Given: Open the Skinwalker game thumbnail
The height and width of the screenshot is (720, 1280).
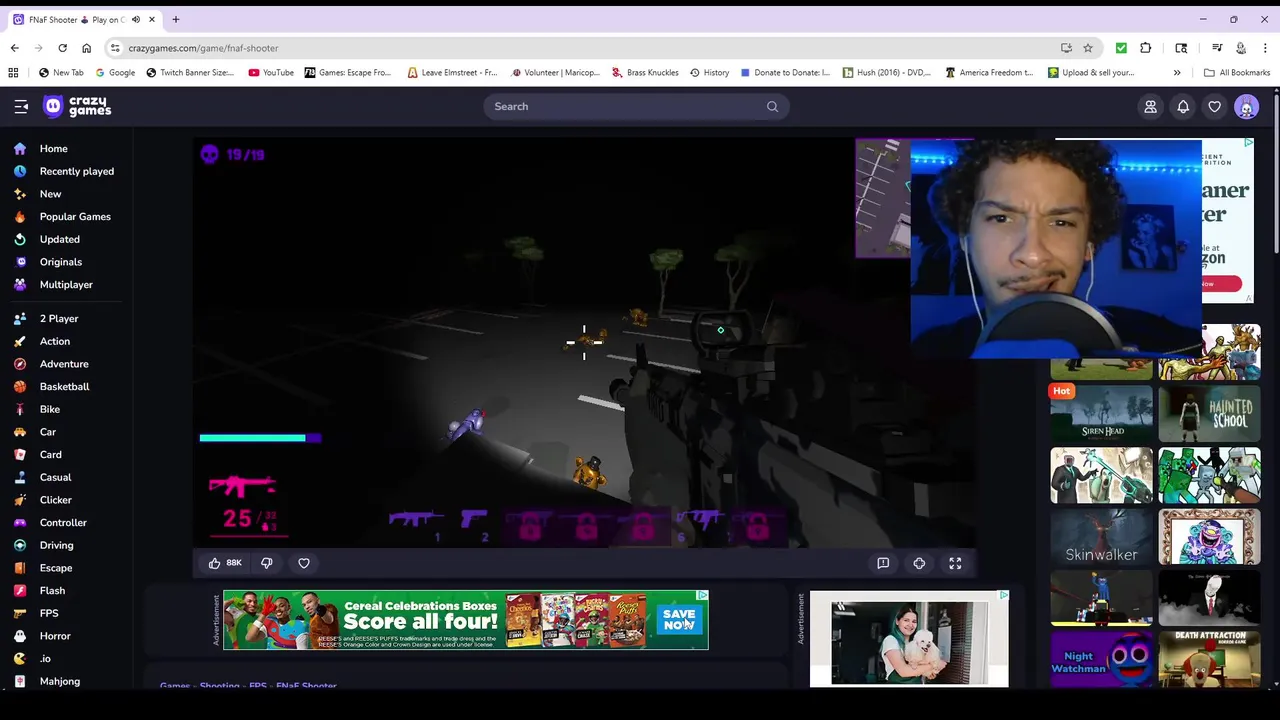Looking at the screenshot, I should 1101,537.
